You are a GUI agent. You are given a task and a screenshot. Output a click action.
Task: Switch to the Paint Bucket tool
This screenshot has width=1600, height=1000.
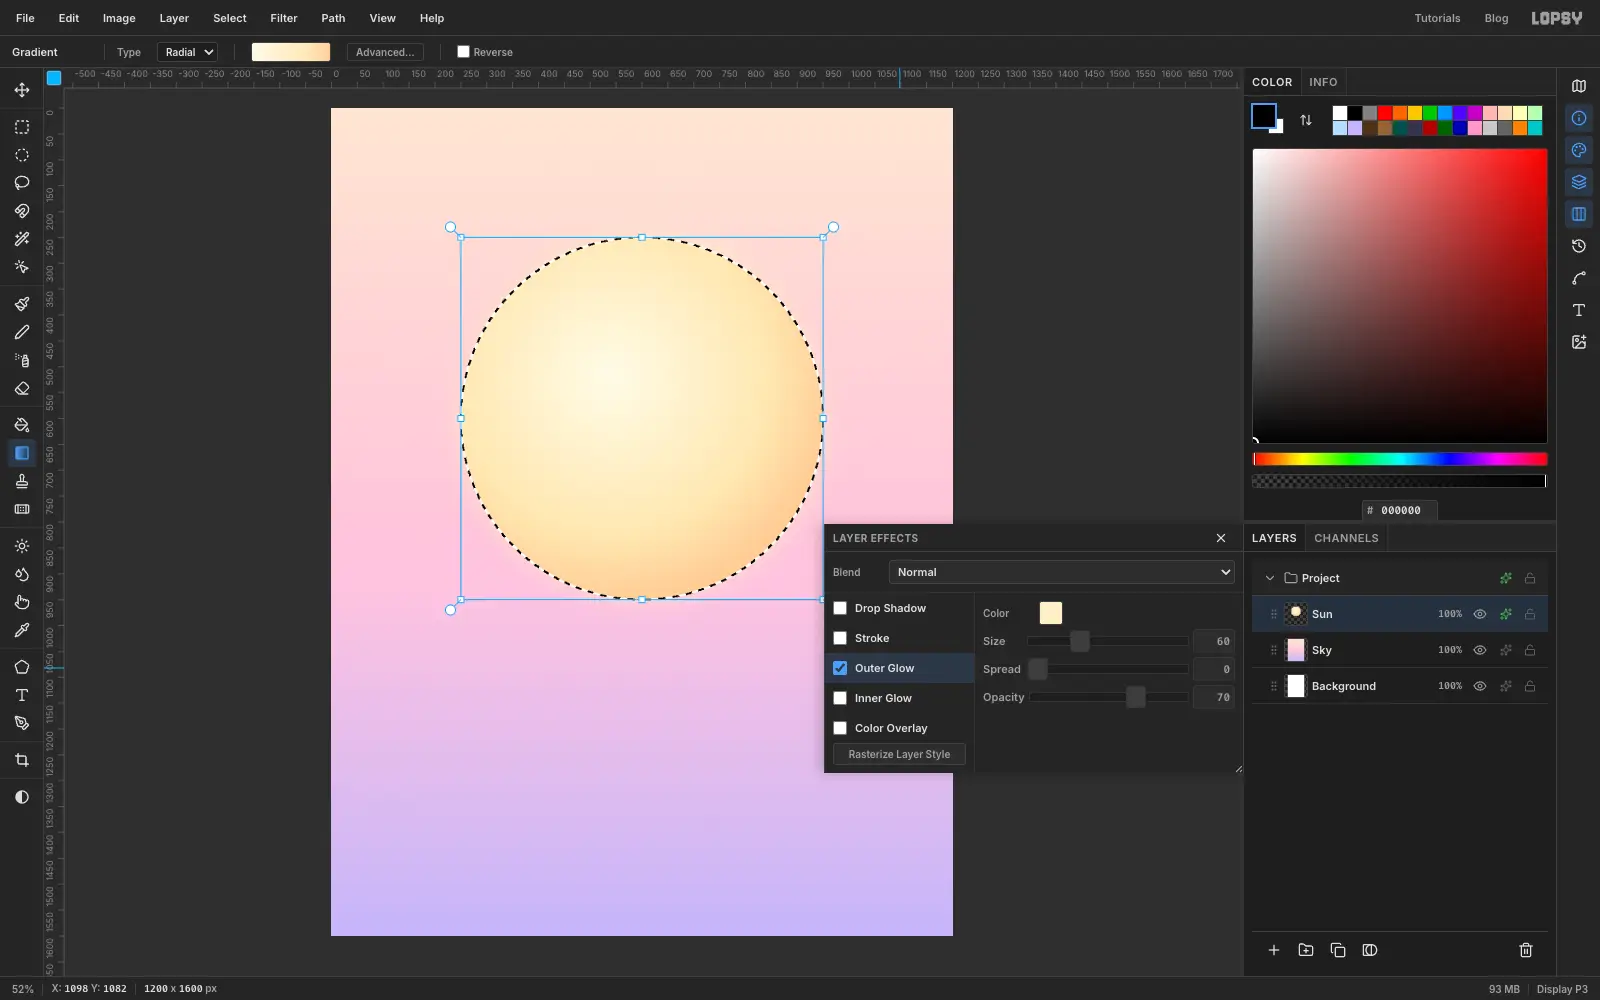(22, 425)
